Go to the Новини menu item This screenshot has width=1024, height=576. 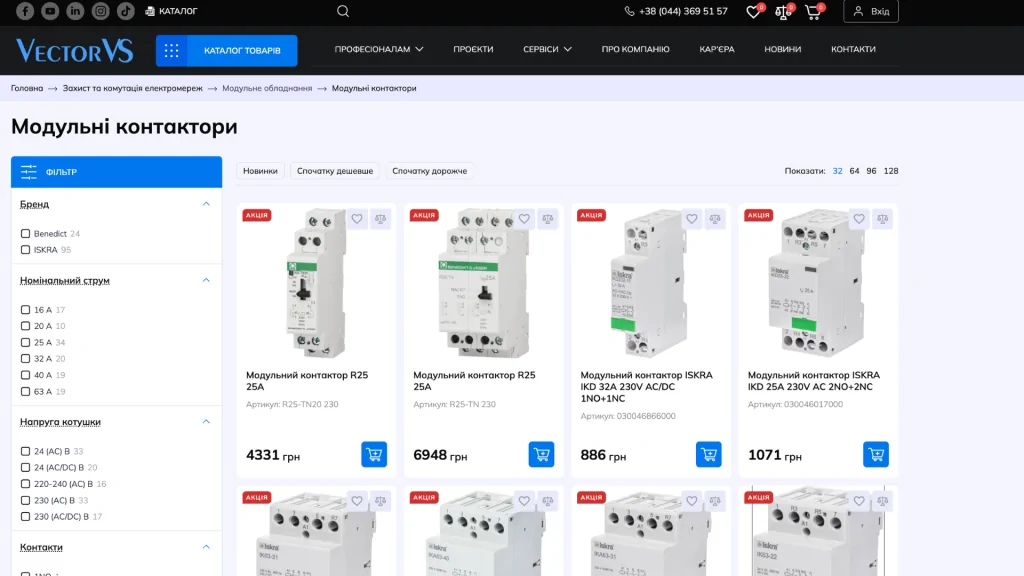click(782, 49)
